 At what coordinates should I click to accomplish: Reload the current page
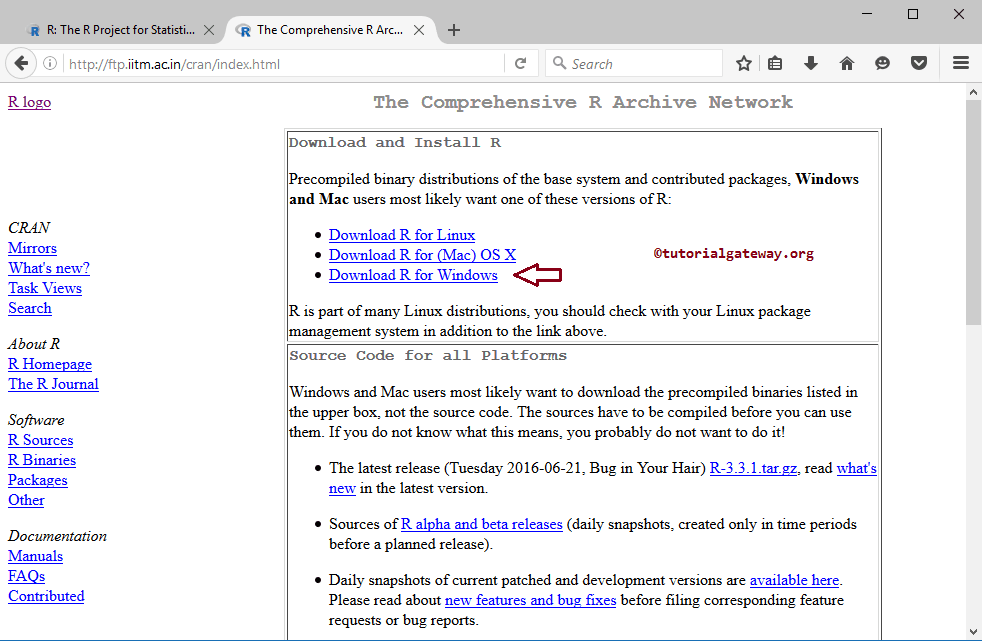pos(521,62)
